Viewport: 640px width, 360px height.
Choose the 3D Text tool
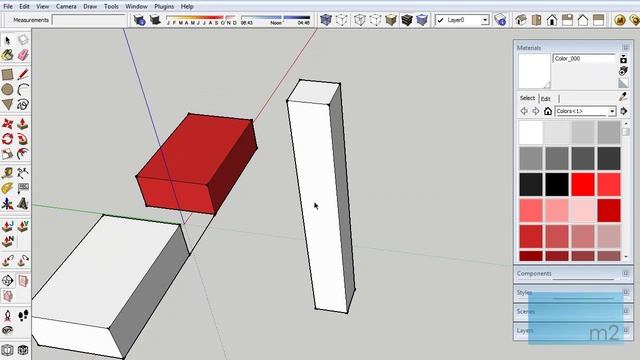point(23,203)
